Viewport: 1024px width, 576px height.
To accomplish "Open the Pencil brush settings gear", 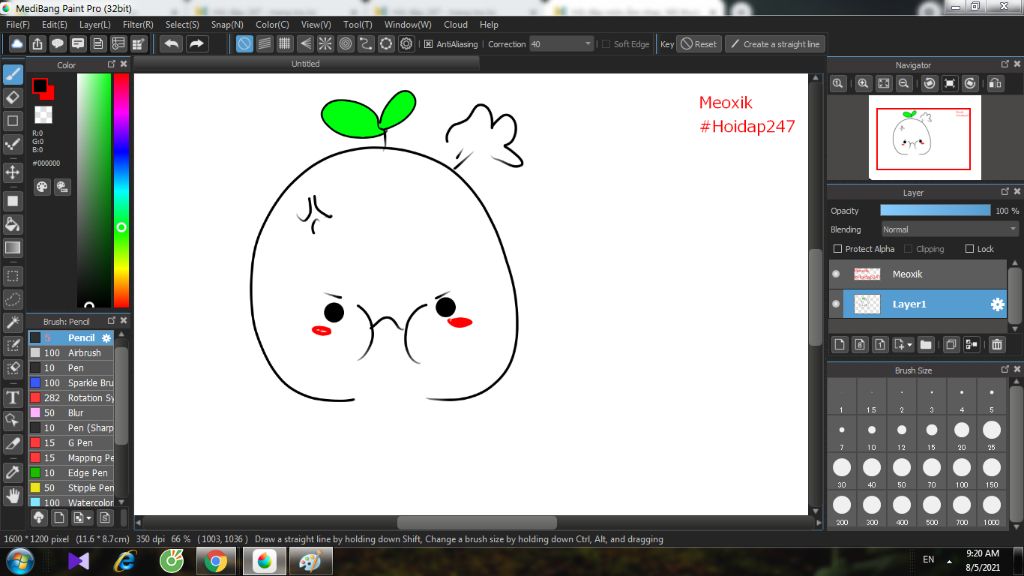I will [x=106, y=338].
